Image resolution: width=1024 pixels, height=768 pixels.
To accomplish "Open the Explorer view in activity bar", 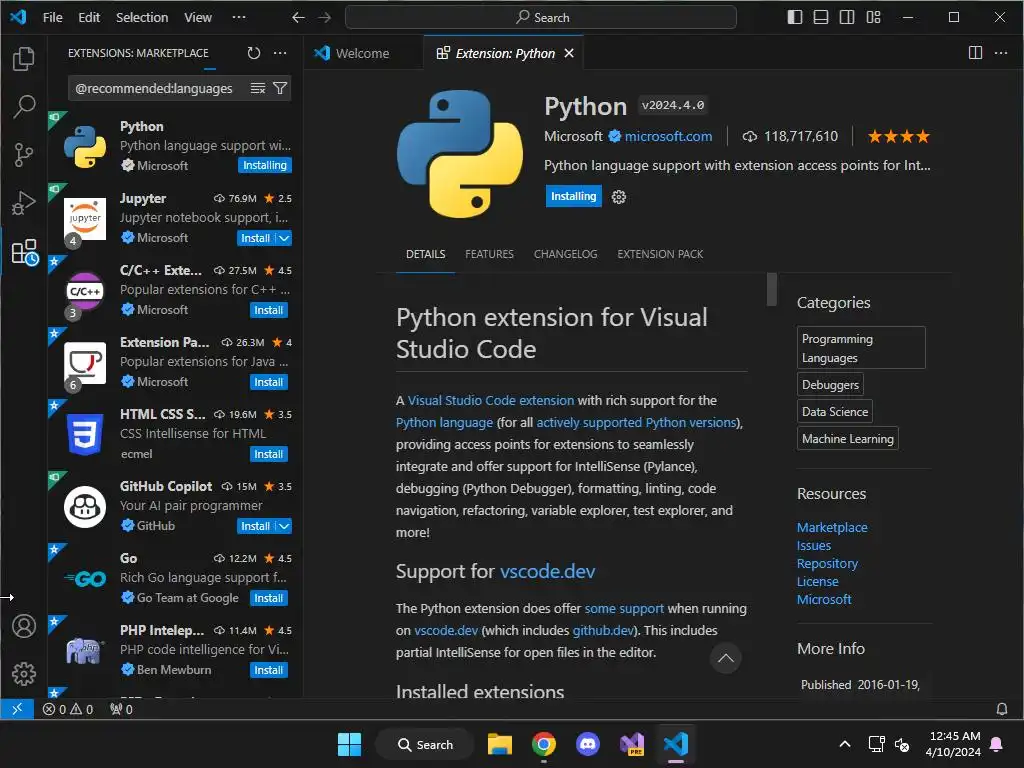I will pyautogui.click(x=24, y=59).
